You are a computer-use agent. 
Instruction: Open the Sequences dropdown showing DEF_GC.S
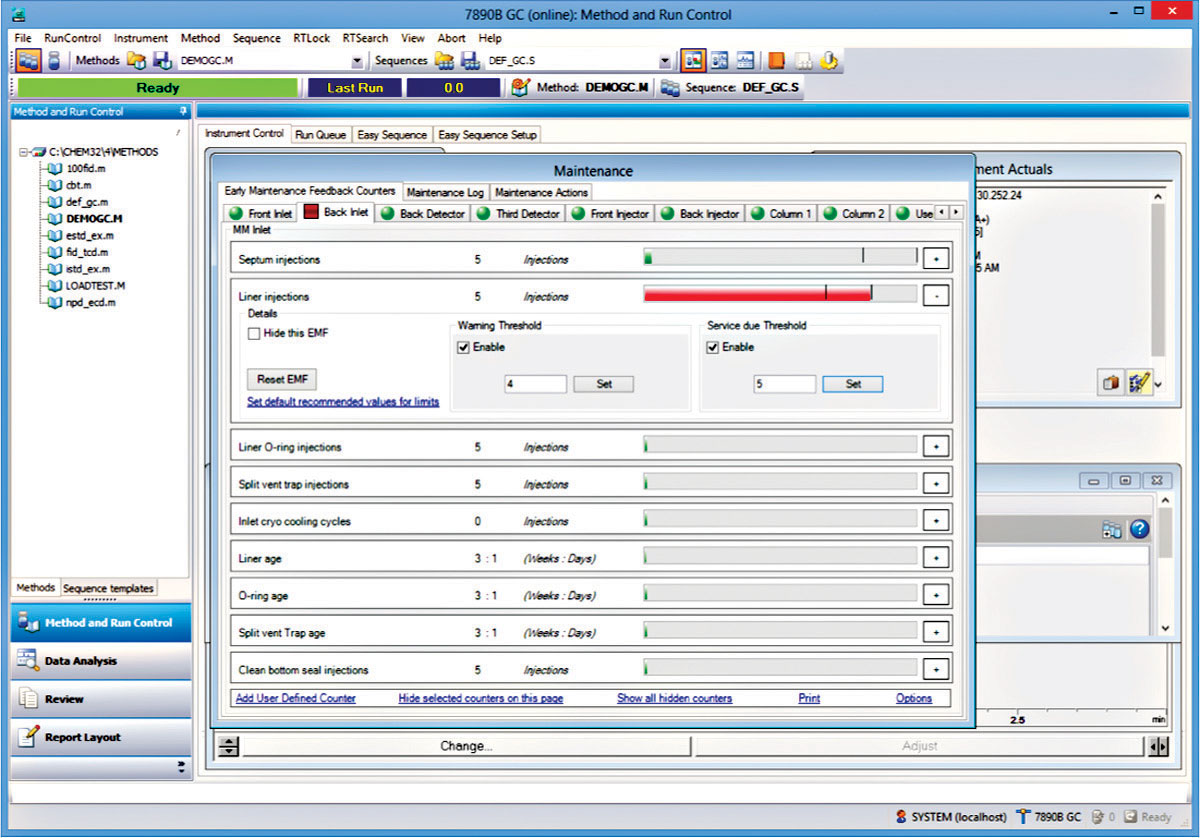(x=665, y=61)
